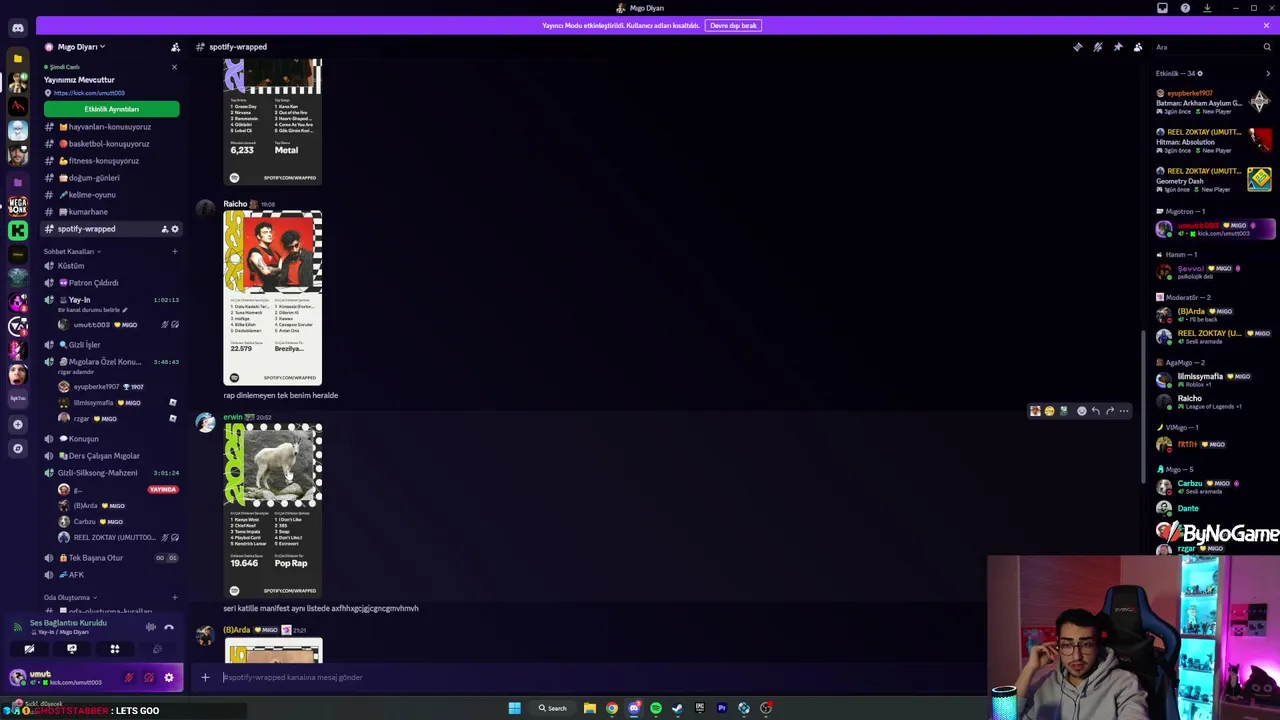Open the Help question mark icon
This screenshot has width=1280, height=720.
point(1185,8)
